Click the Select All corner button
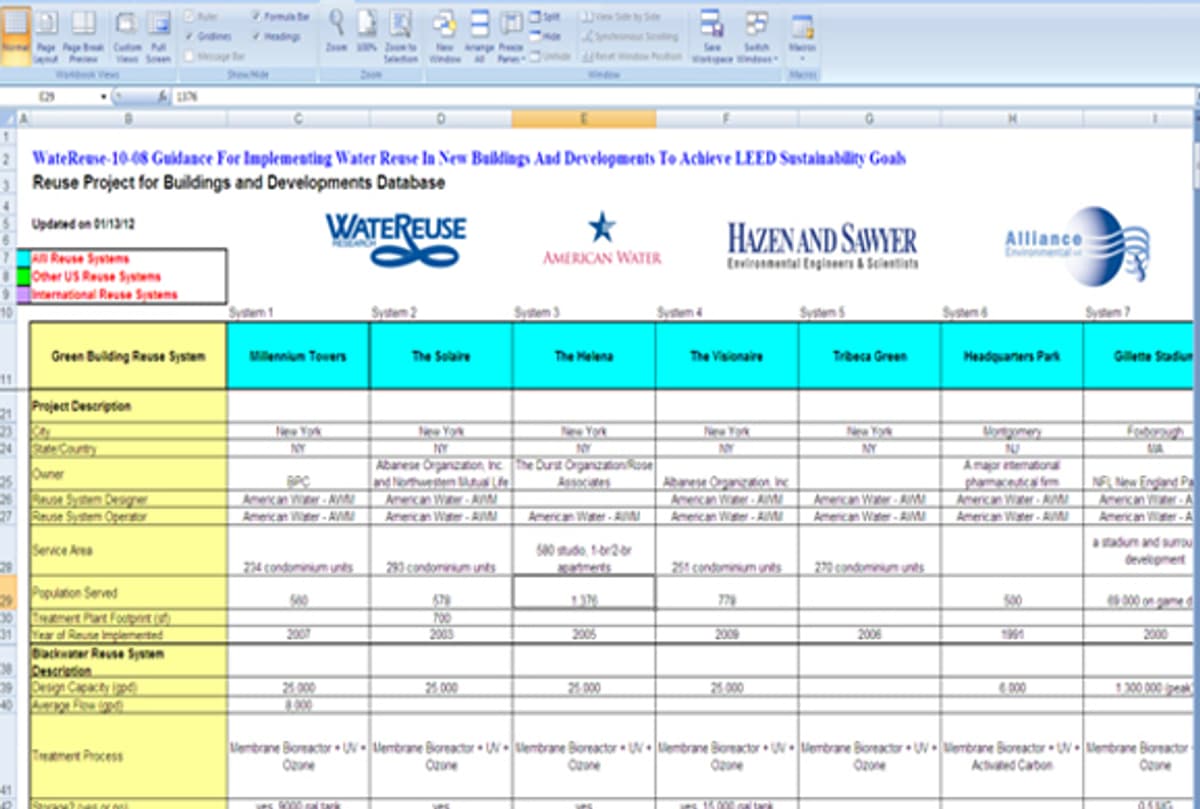Viewport: 1200px width, 809px height. pyautogui.click(x=8, y=119)
